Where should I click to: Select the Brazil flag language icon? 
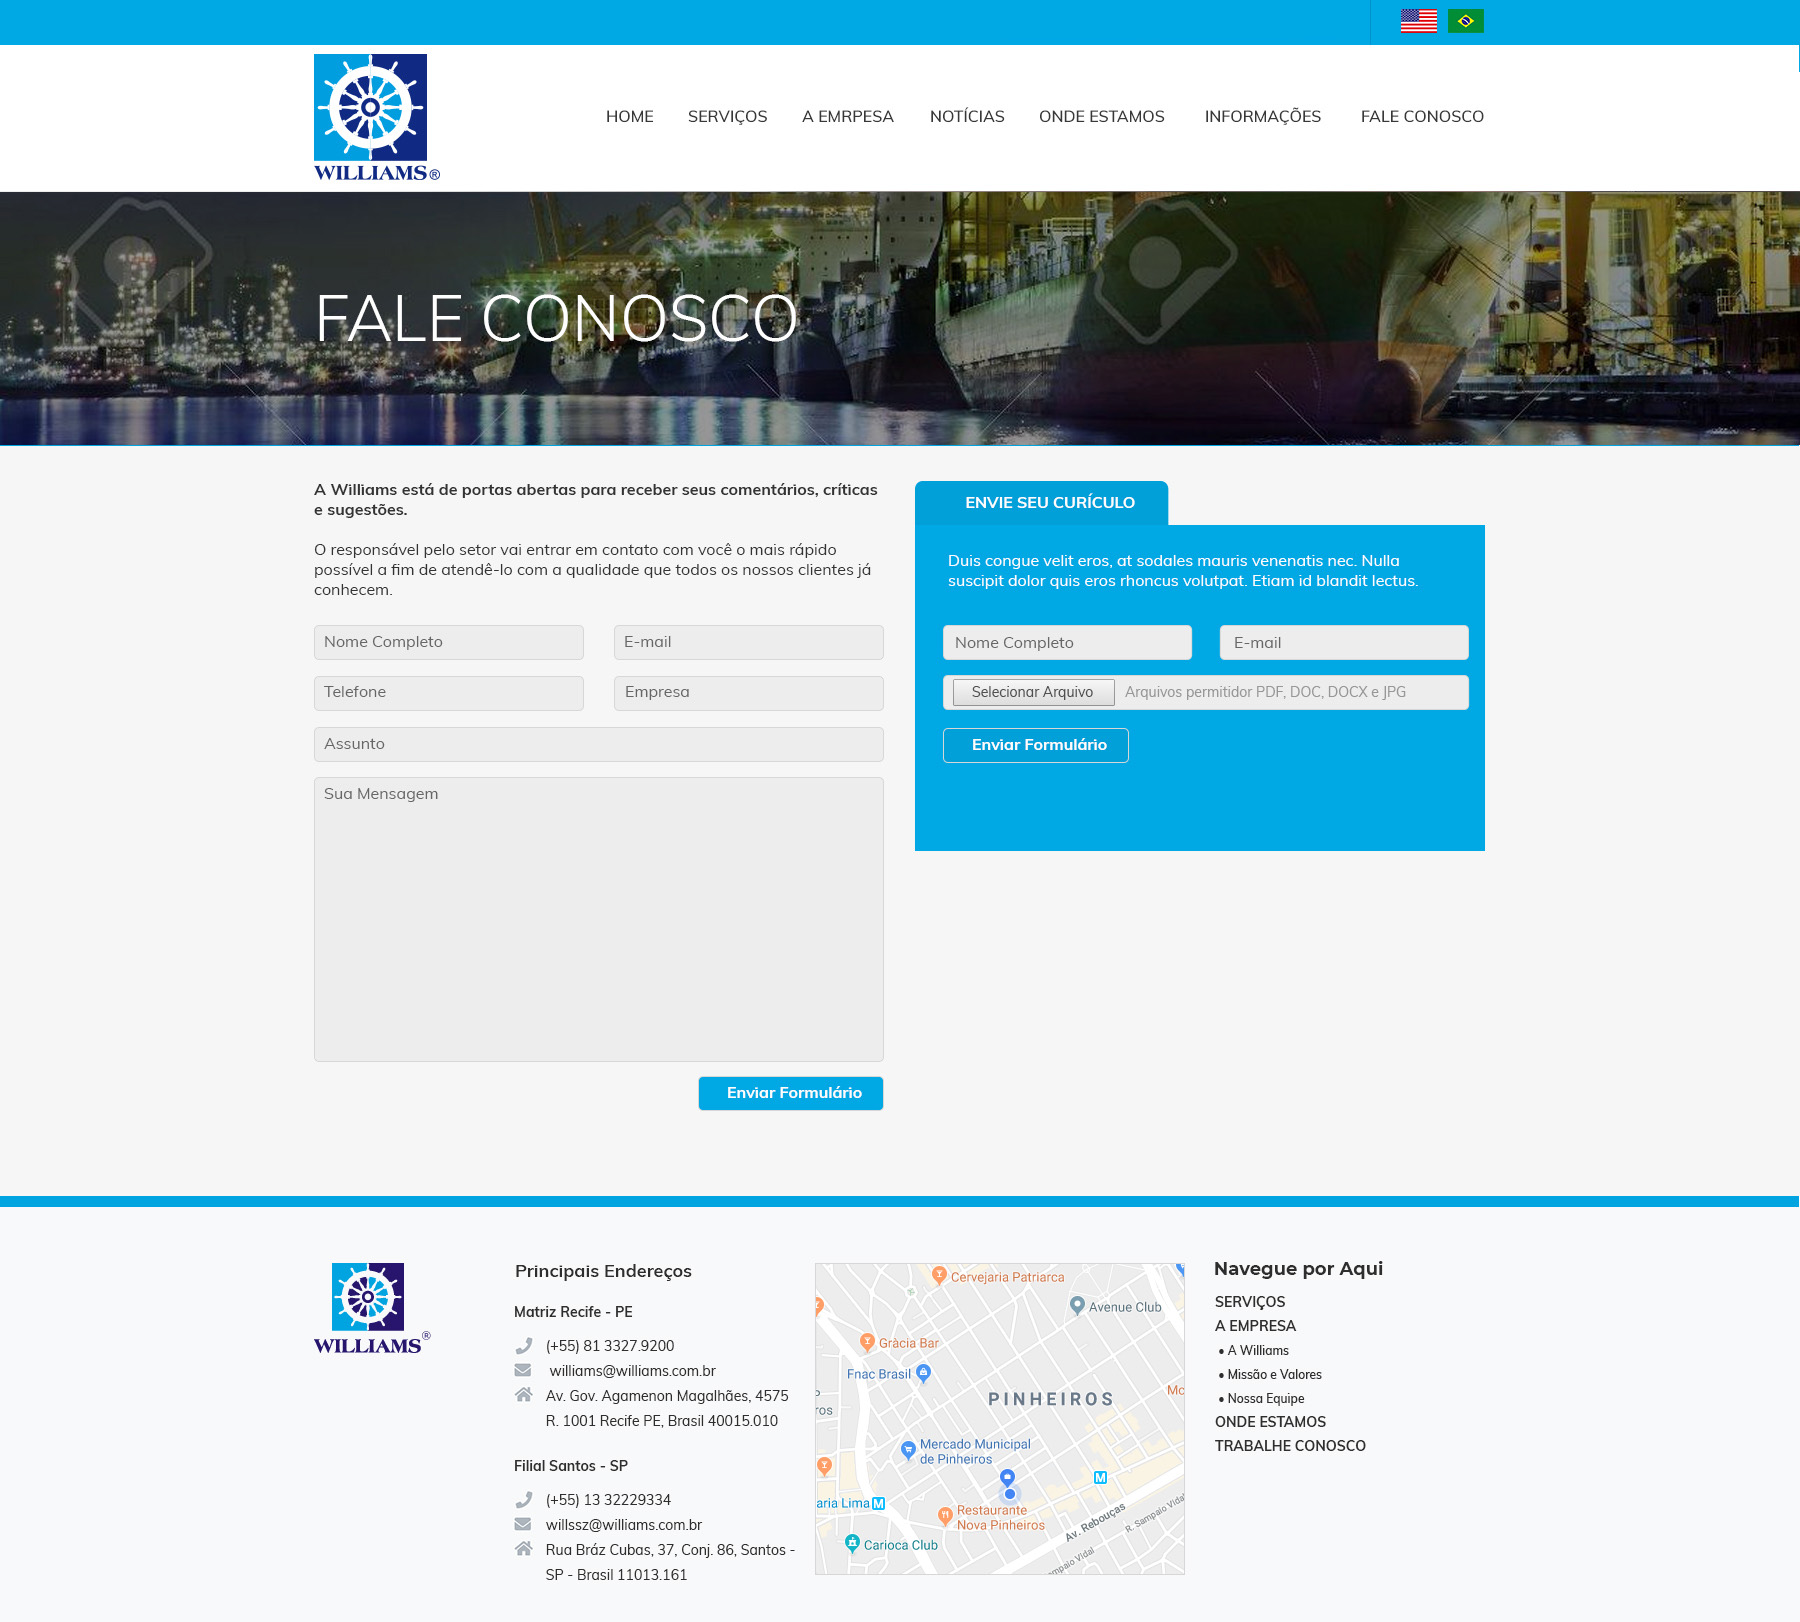coord(1465,21)
